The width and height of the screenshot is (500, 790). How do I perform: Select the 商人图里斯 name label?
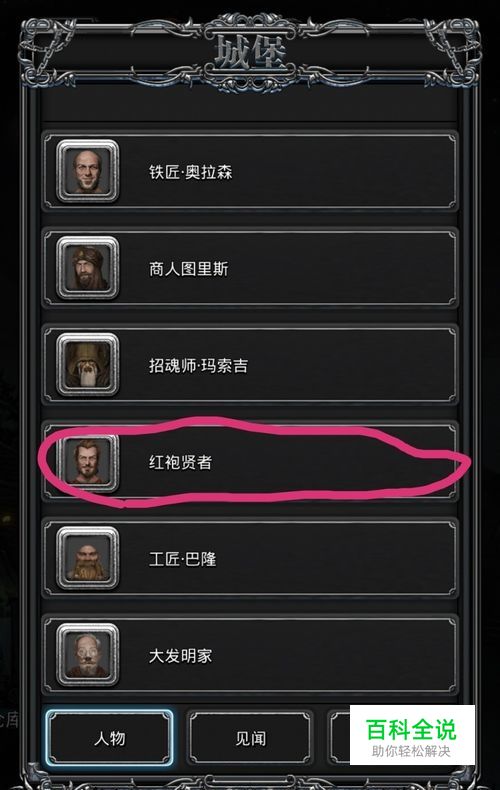point(189,269)
